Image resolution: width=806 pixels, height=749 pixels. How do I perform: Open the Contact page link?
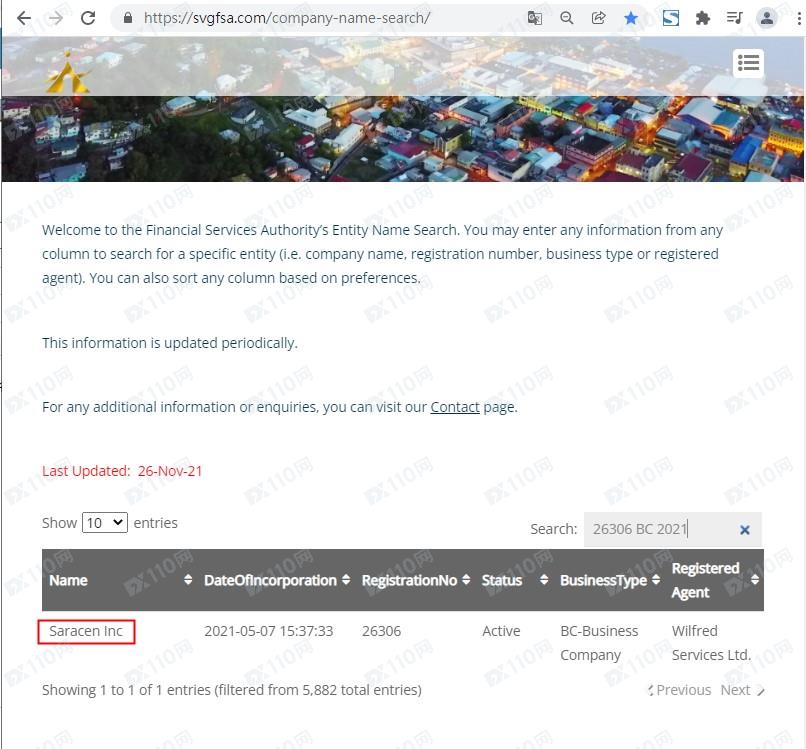pos(455,407)
